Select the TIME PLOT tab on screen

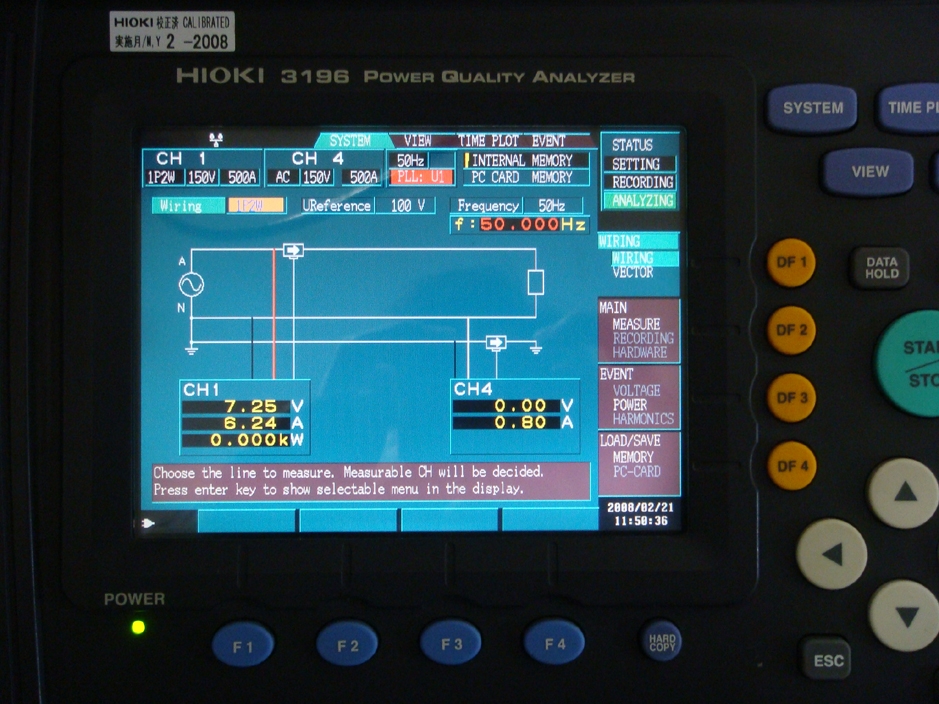pos(488,141)
